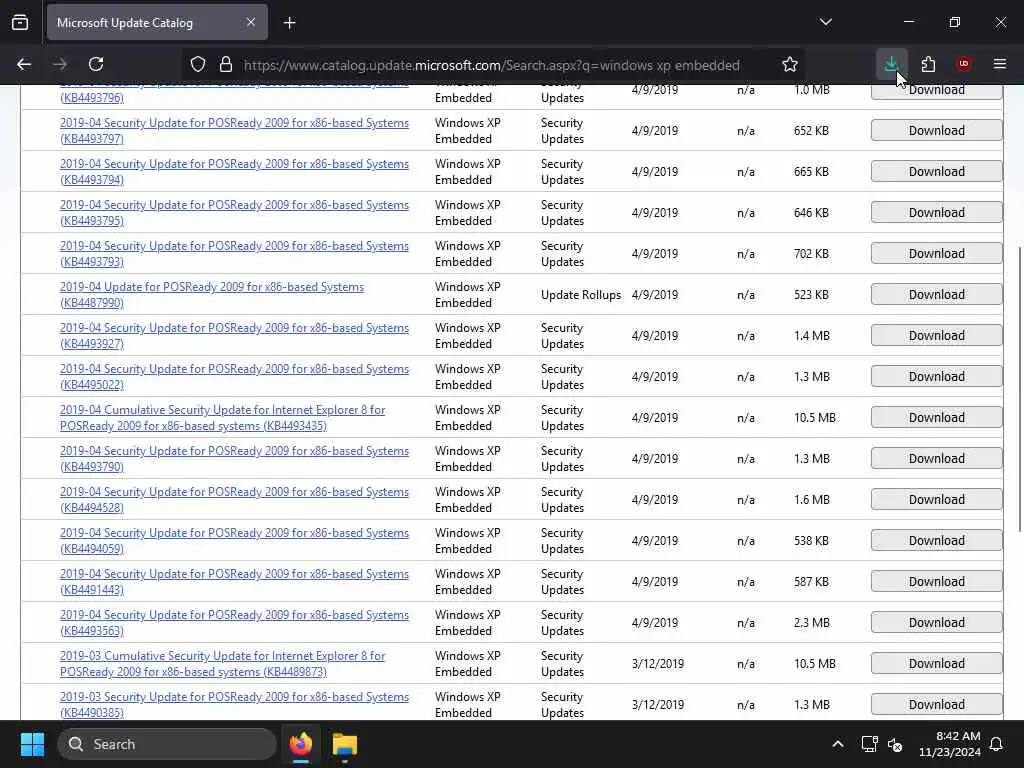Open Firefox application menu

pos(1000,64)
